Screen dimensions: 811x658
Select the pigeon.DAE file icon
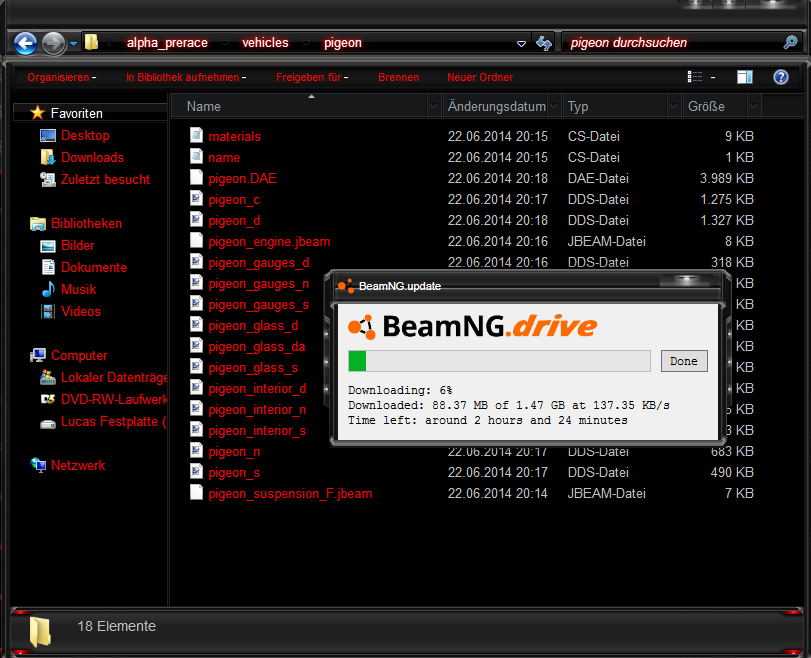pos(196,178)
